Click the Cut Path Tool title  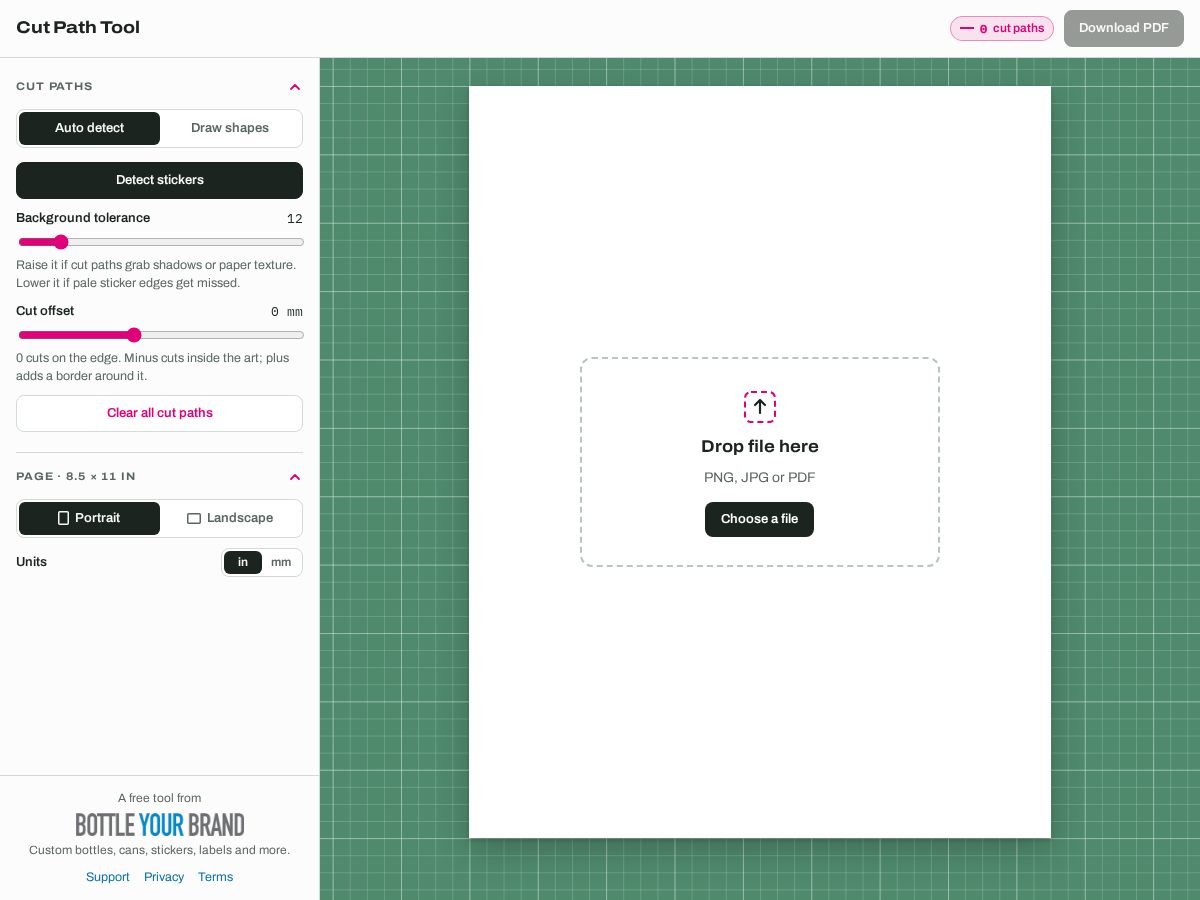78,28
